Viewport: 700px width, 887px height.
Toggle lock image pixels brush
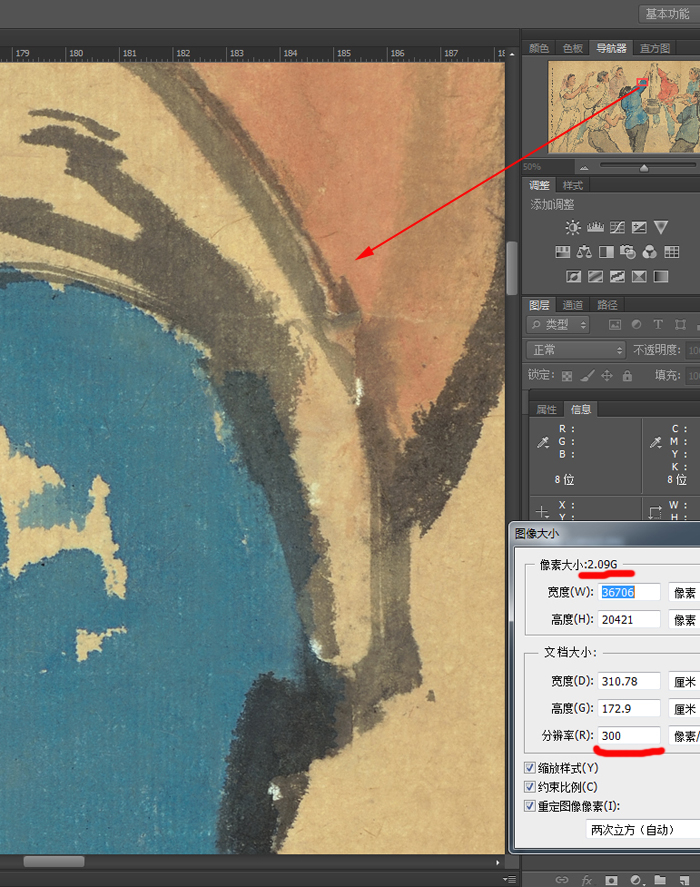coord(587,376)
